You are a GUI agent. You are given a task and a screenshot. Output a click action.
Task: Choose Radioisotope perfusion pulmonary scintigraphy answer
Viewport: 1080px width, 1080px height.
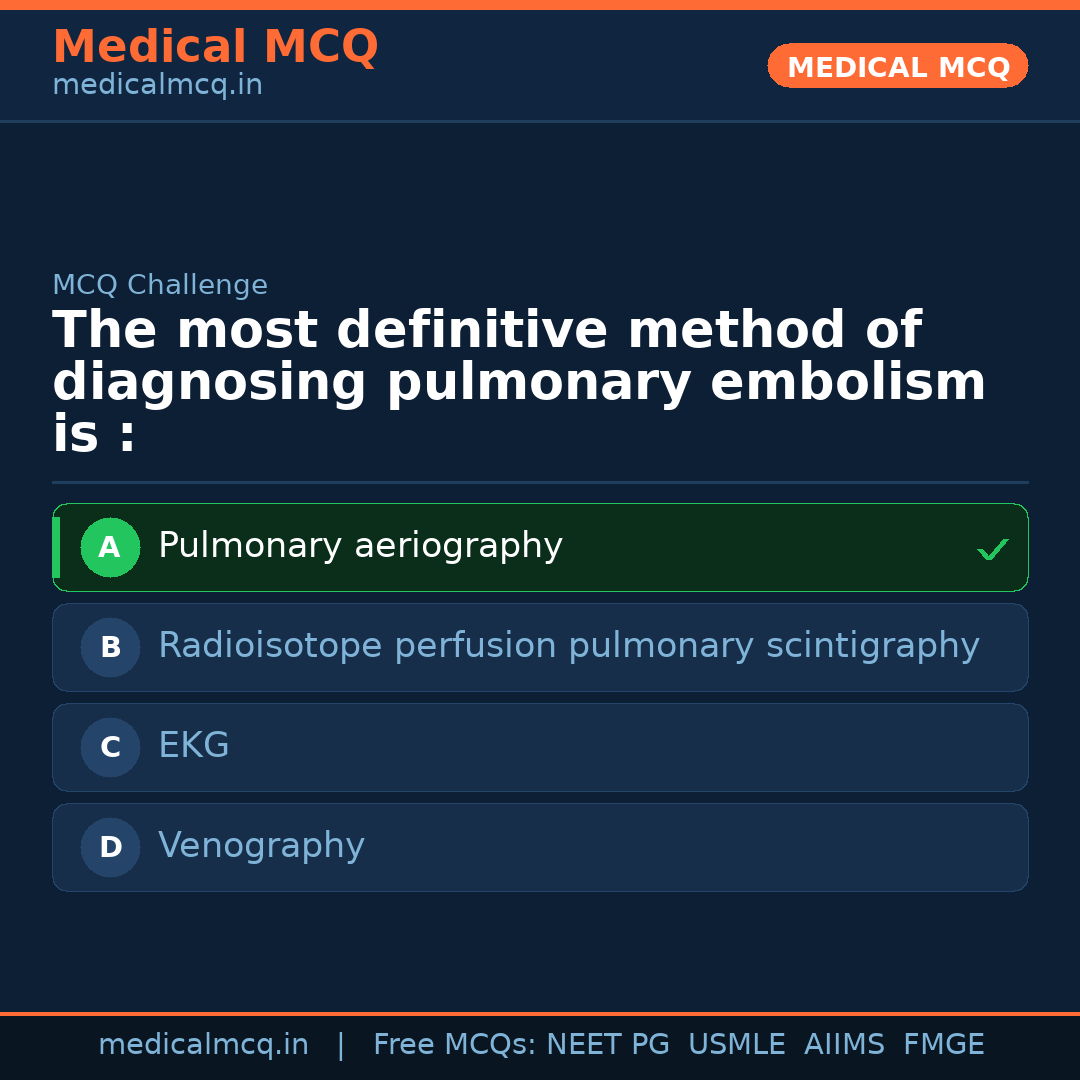coord(568,646)
